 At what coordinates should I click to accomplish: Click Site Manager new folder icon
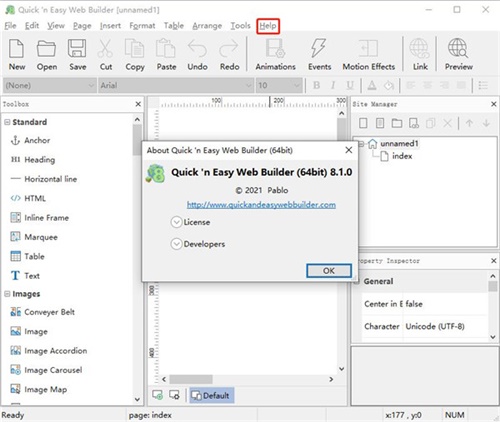click(x=397, y=123)
